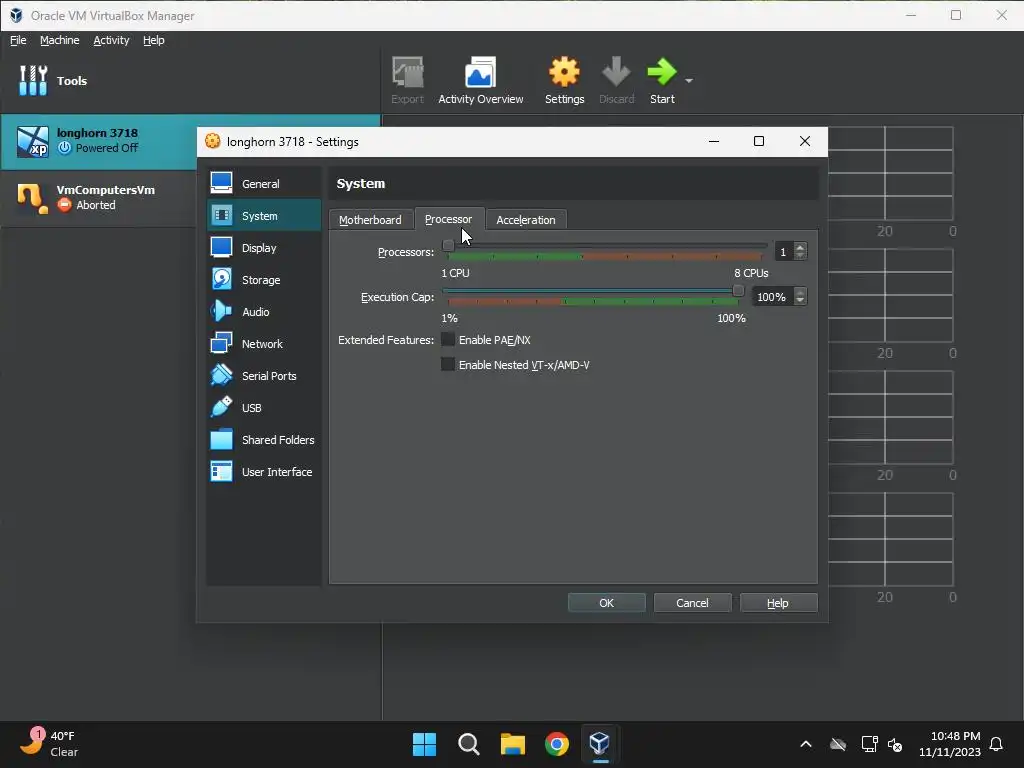The image size is (1024, 768).
Task: Switch to the Acceleration tab
Action: pyautogui.click(x=526, y=220)
